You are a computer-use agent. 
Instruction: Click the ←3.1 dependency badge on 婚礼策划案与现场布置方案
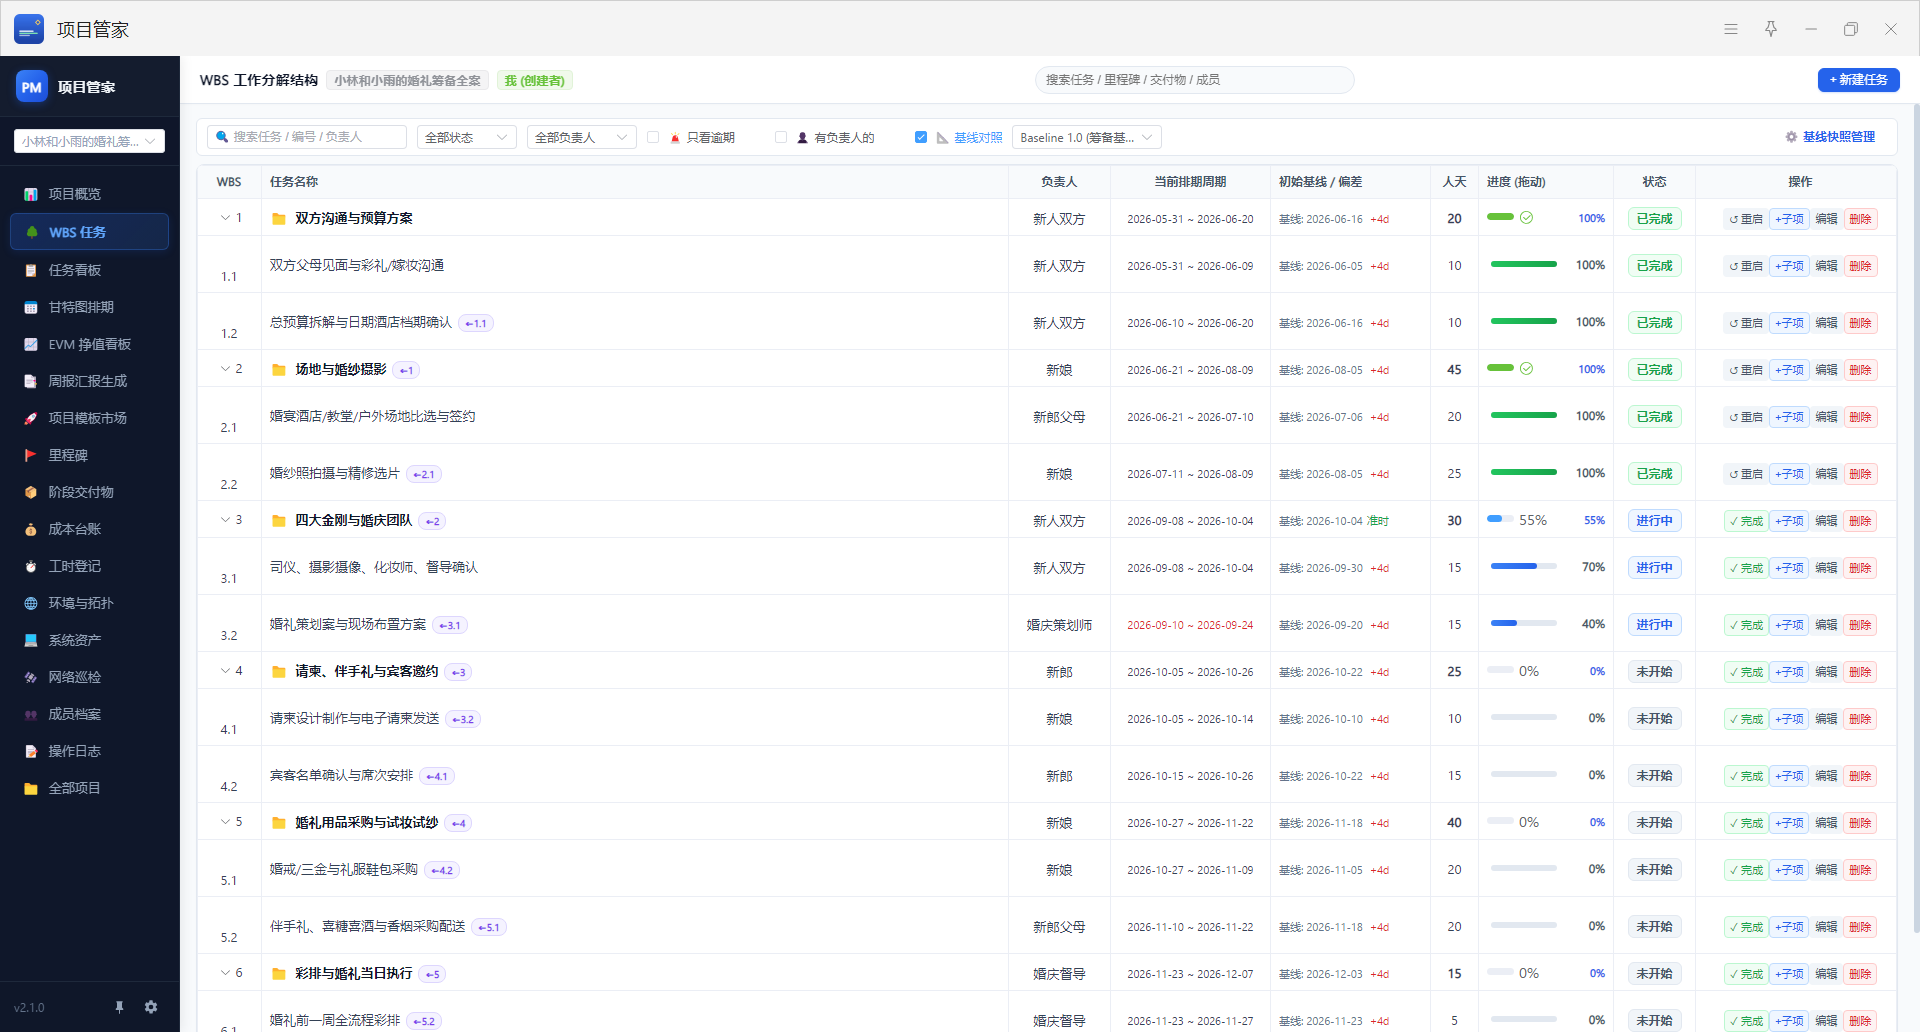pos(450,625)
